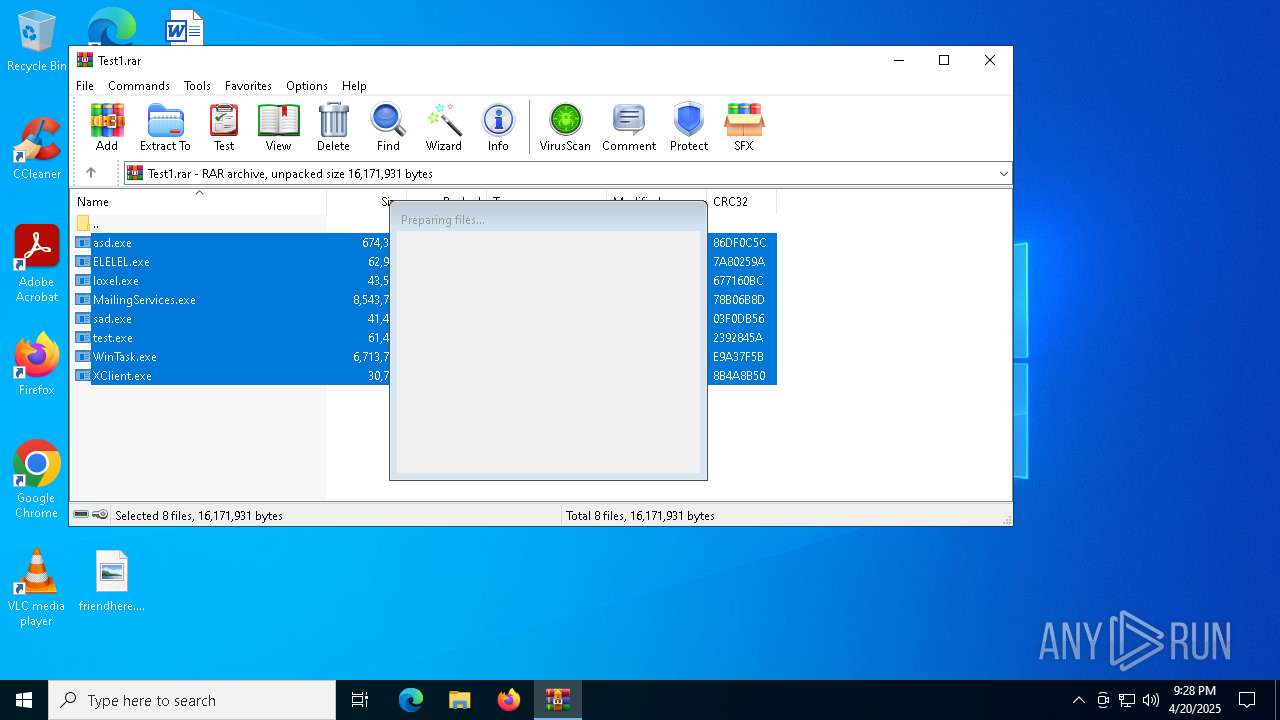Viewport: 1280px width, 720px height.
Task: Select WinTask.exe in the file list
Action: click(125, 357)
